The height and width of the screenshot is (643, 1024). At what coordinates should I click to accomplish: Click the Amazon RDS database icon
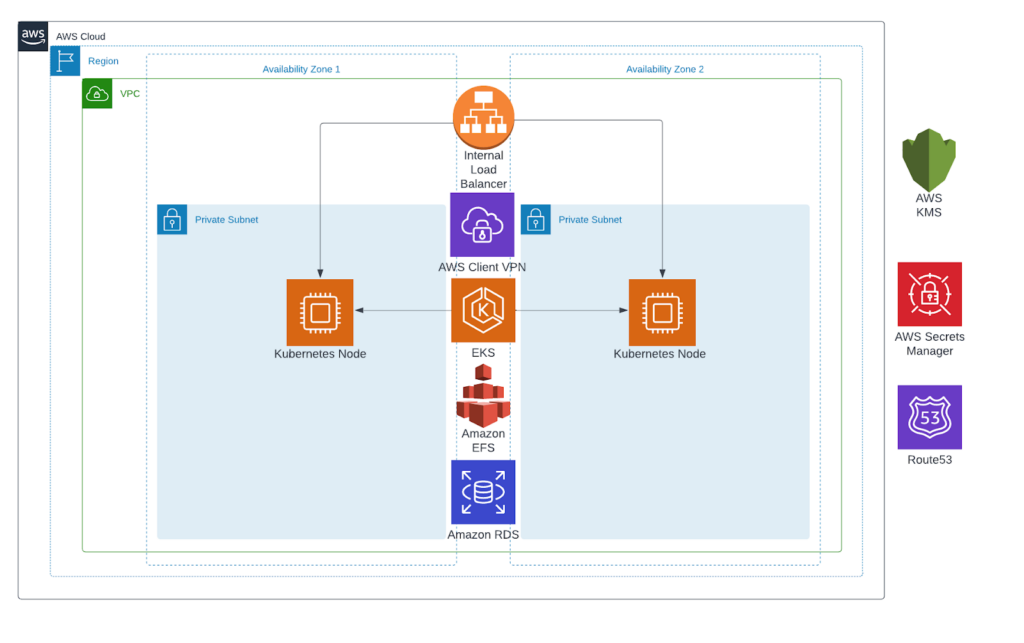[483, 492]
